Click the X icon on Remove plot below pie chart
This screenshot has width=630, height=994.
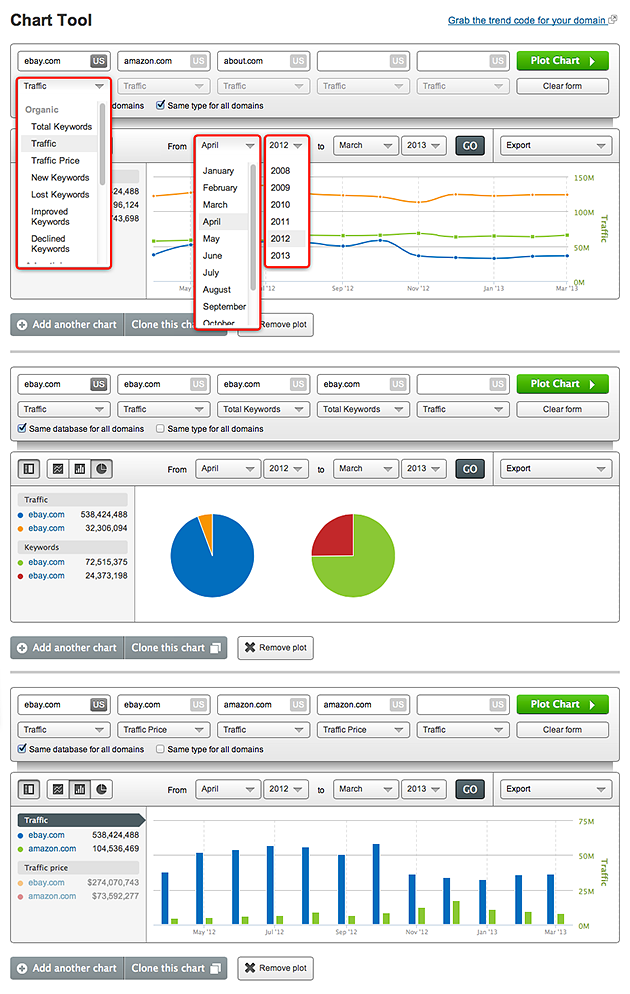tap(250, 647)
